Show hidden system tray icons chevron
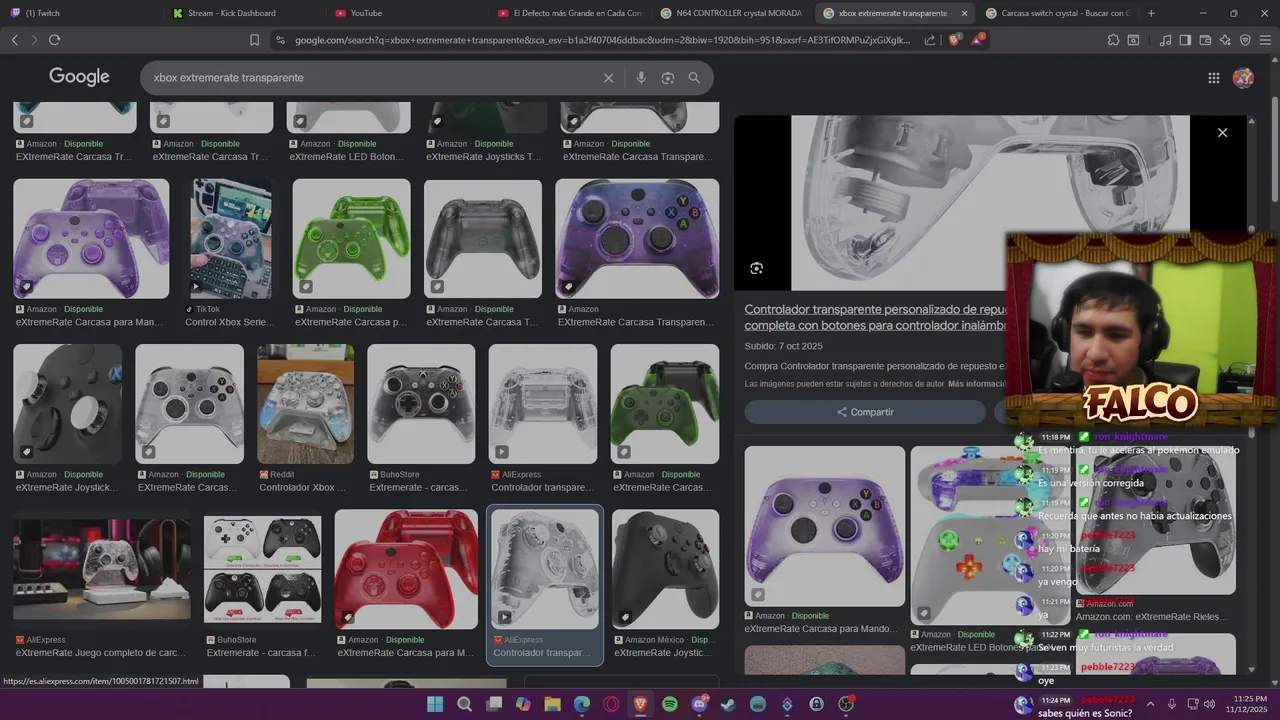The image size is (1280, 720). 1150,704
